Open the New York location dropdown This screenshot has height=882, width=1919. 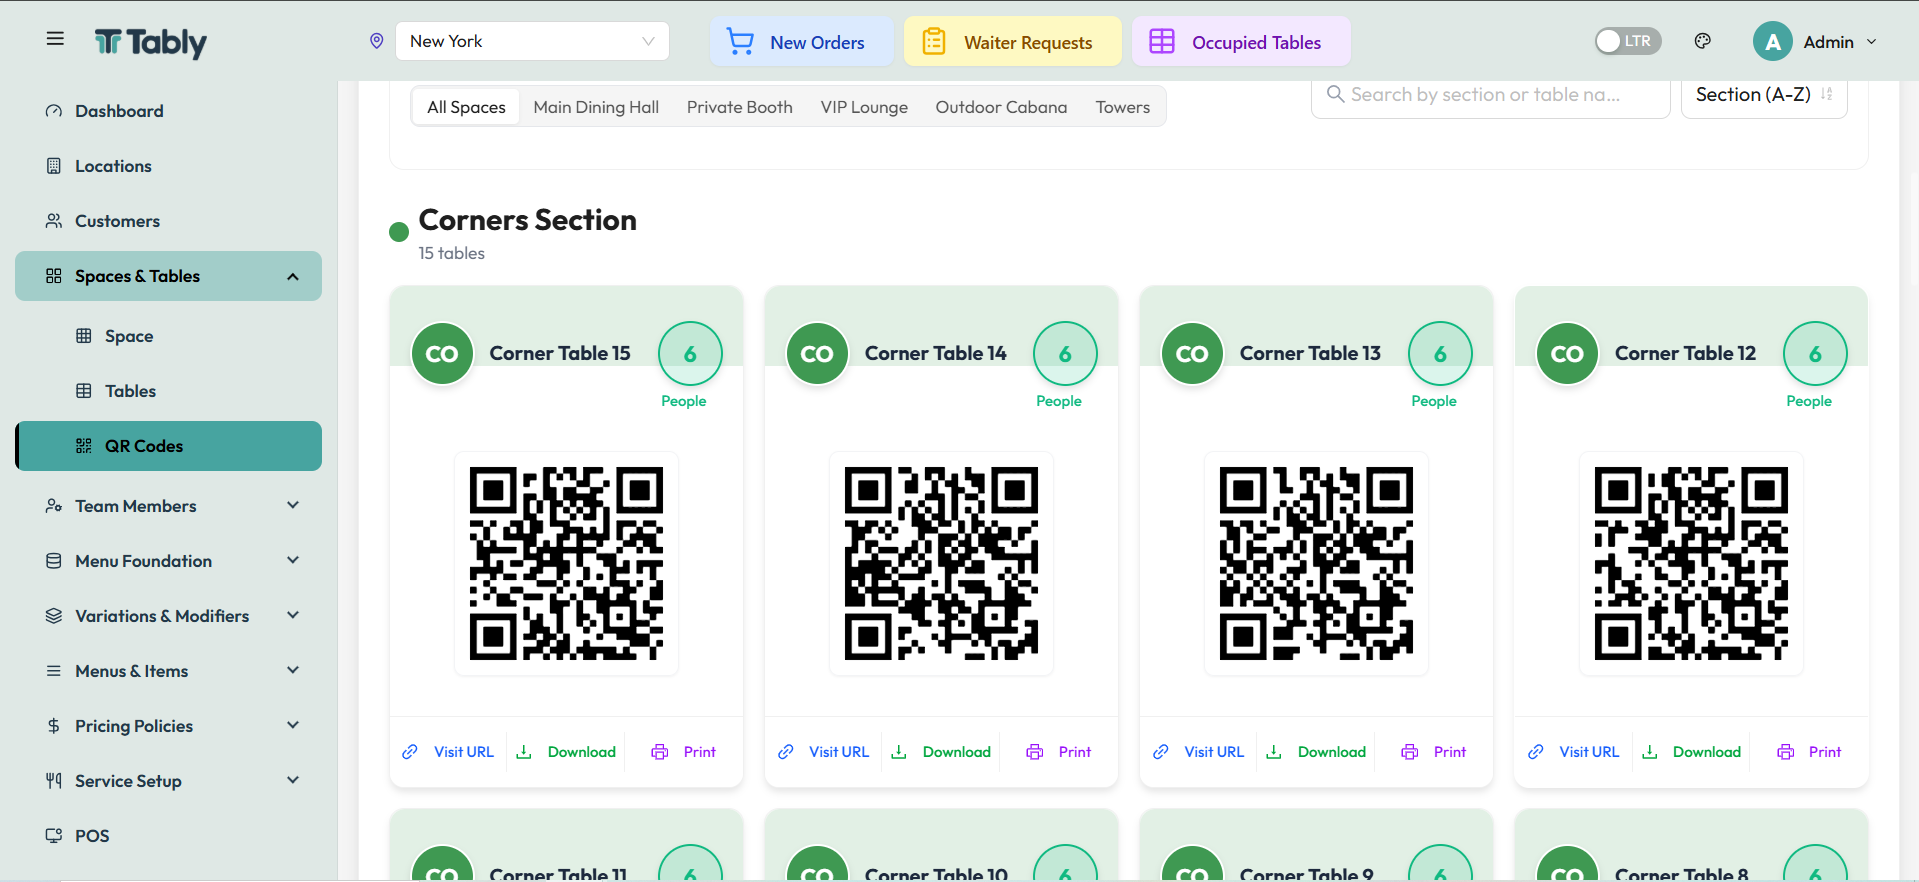[x=532, y=41]
